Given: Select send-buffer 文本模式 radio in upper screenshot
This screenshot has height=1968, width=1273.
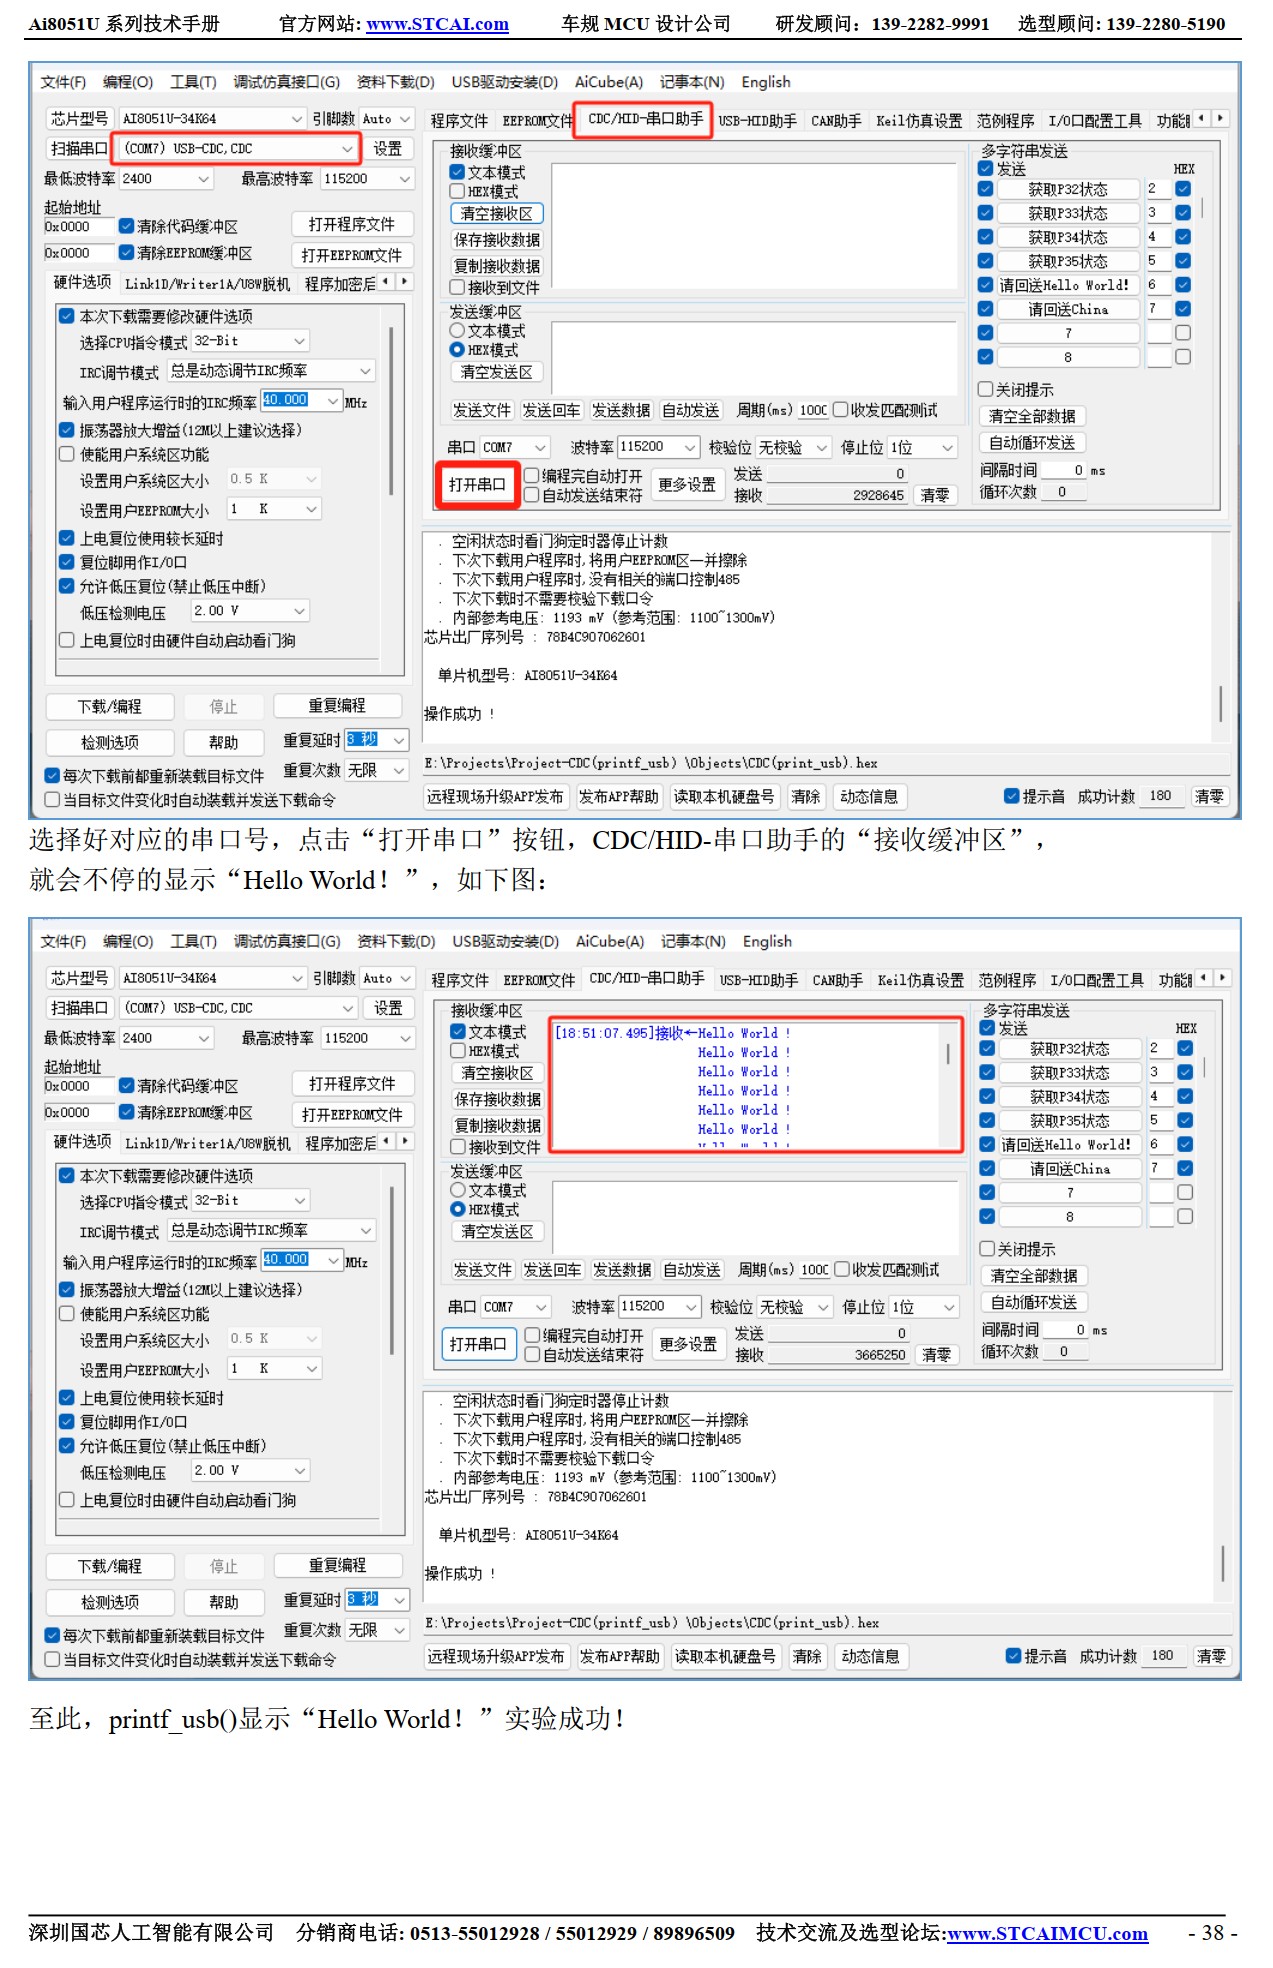Looking at the screenshot, I should [457, 331].
